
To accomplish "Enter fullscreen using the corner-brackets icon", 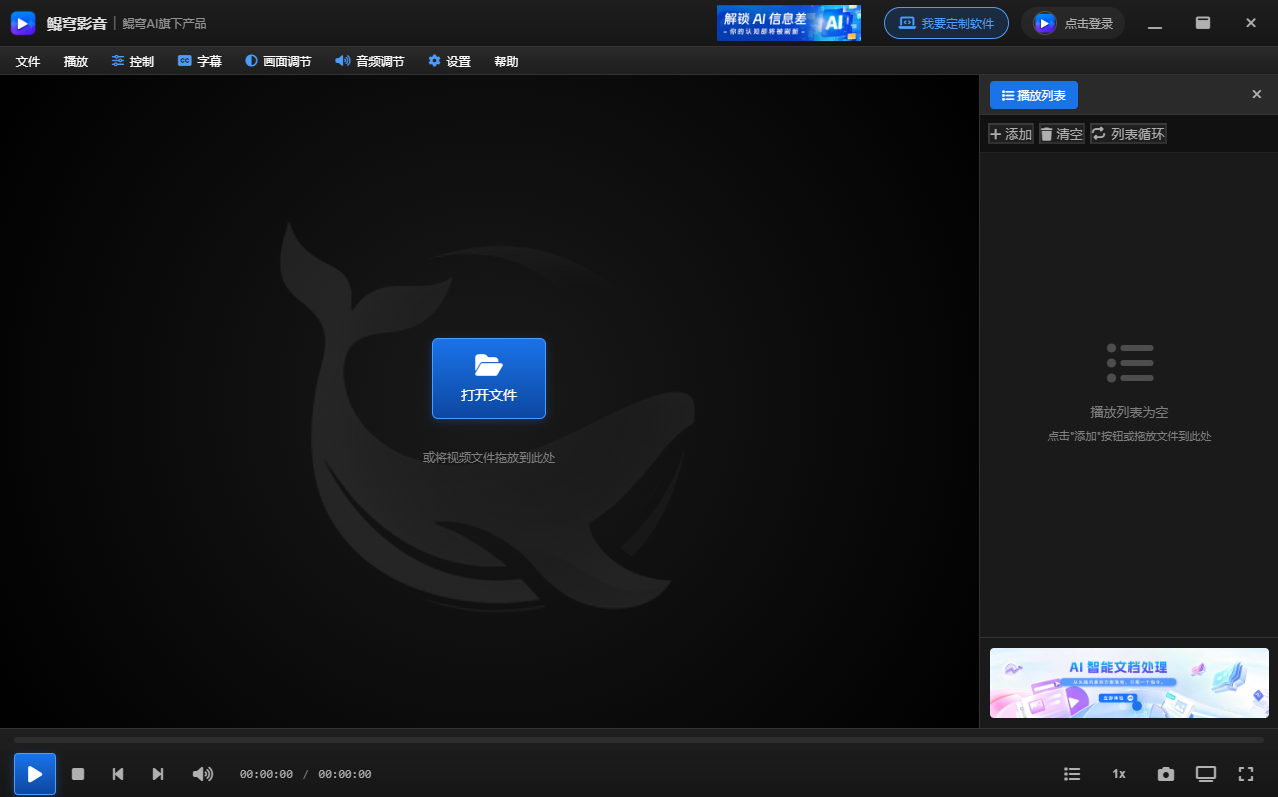I will pos(1246,773).
